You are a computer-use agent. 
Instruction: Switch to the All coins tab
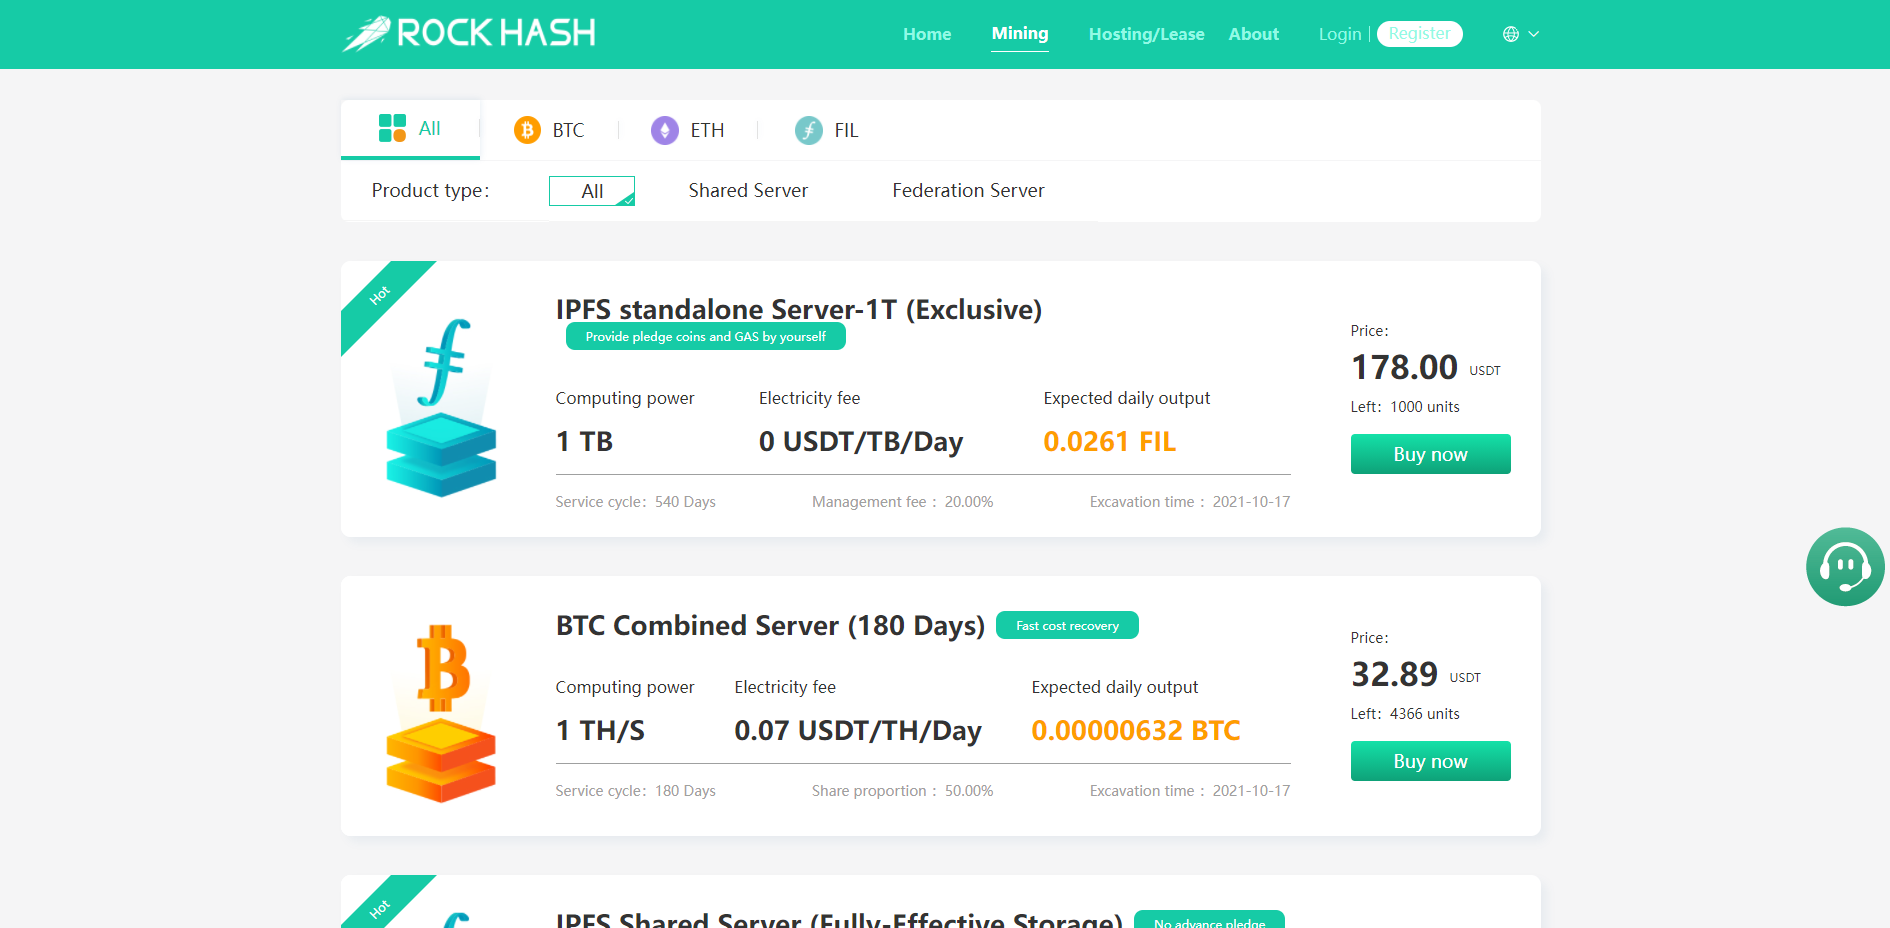(410, 129)
